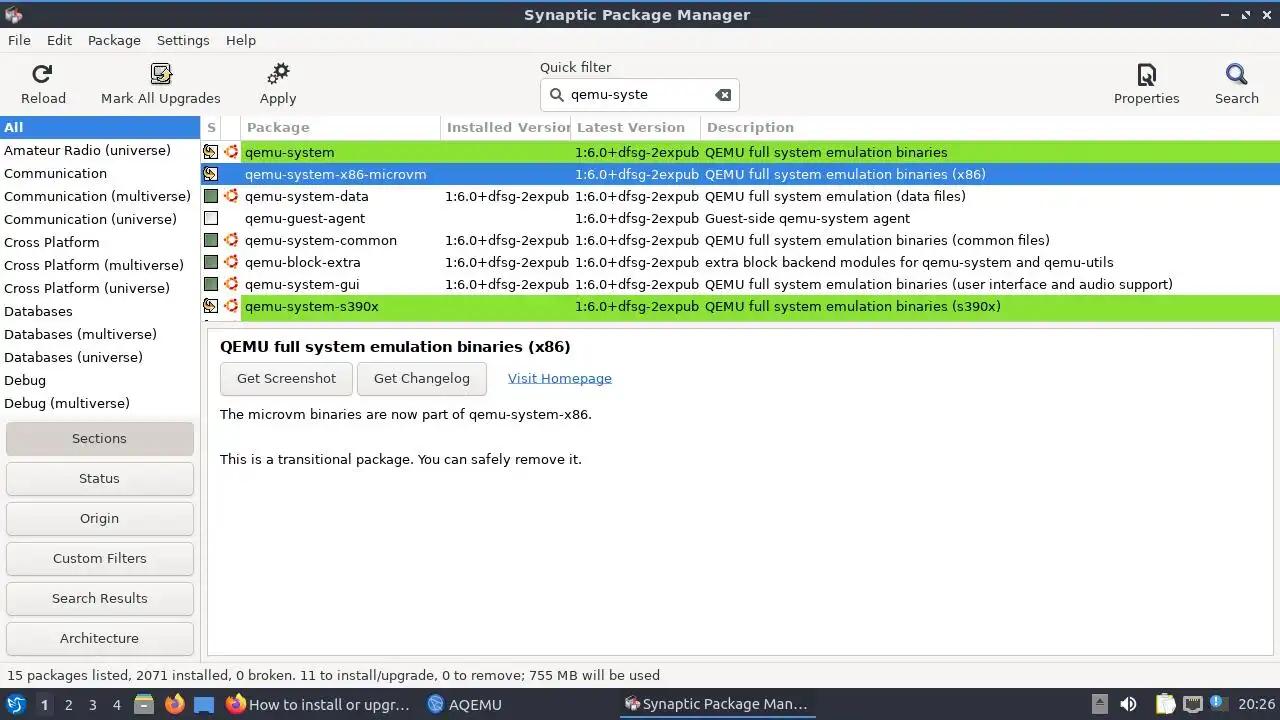Apply the marked changes

278,84
